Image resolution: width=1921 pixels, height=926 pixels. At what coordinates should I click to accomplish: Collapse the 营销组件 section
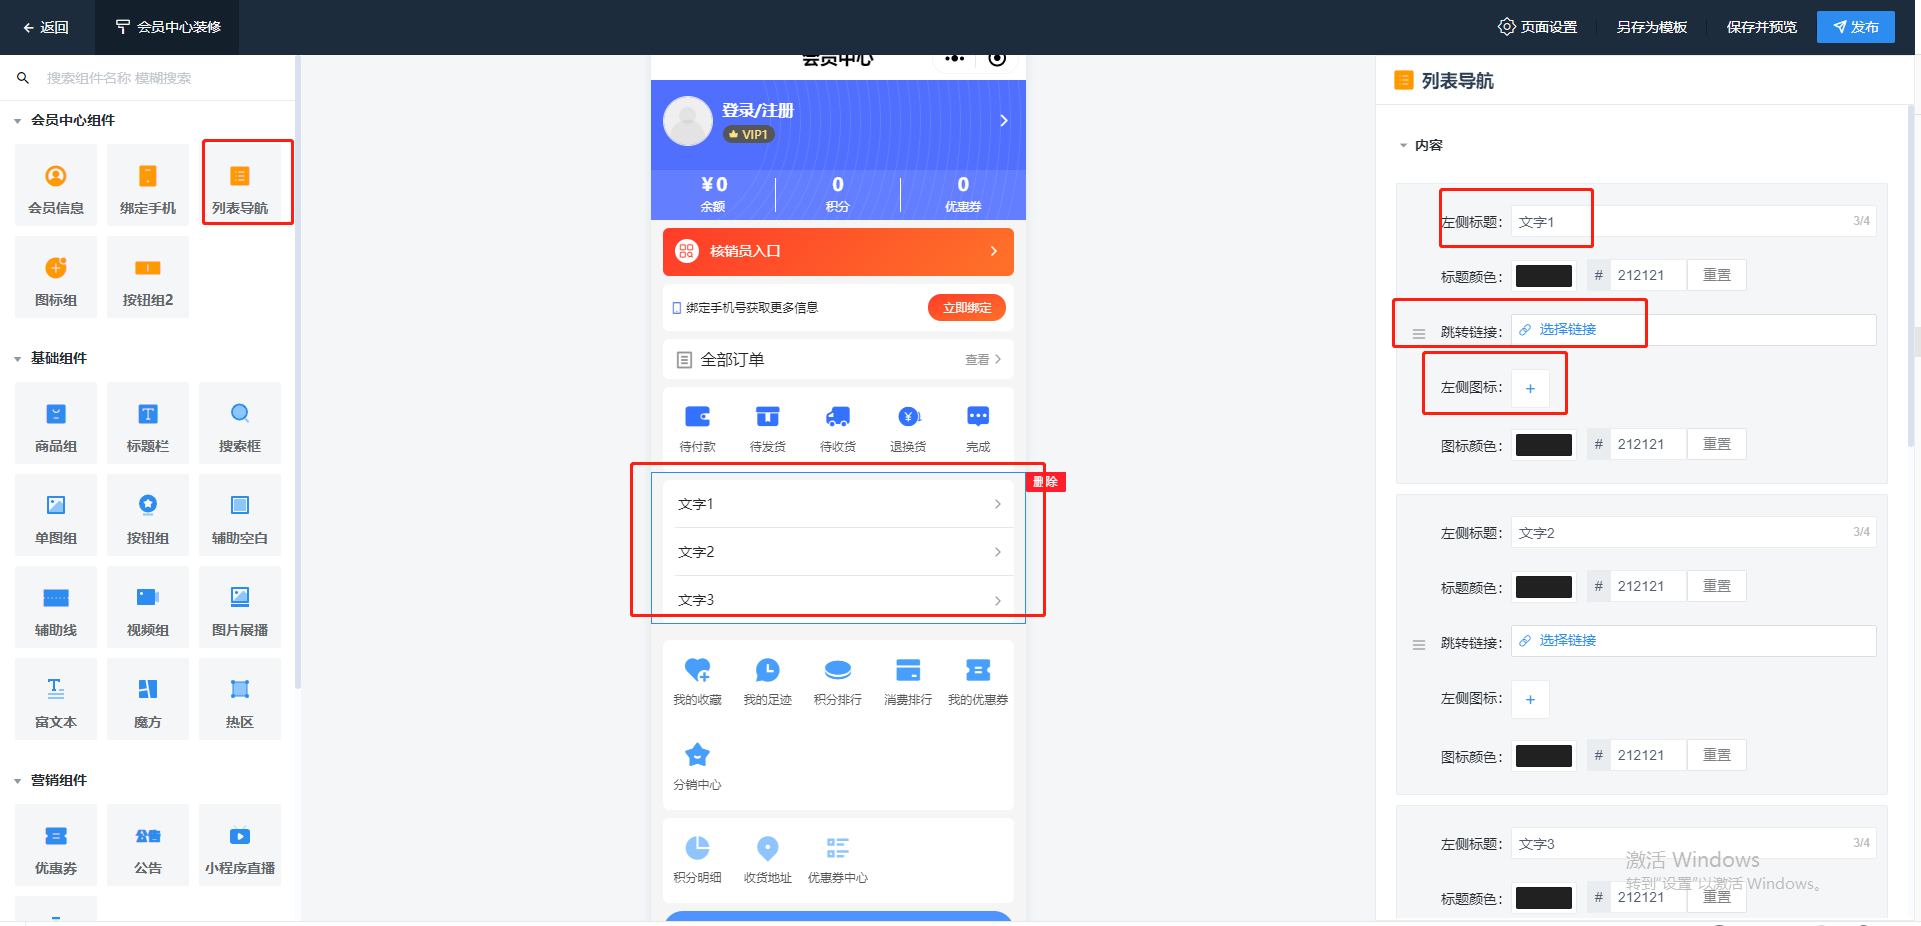17,781
